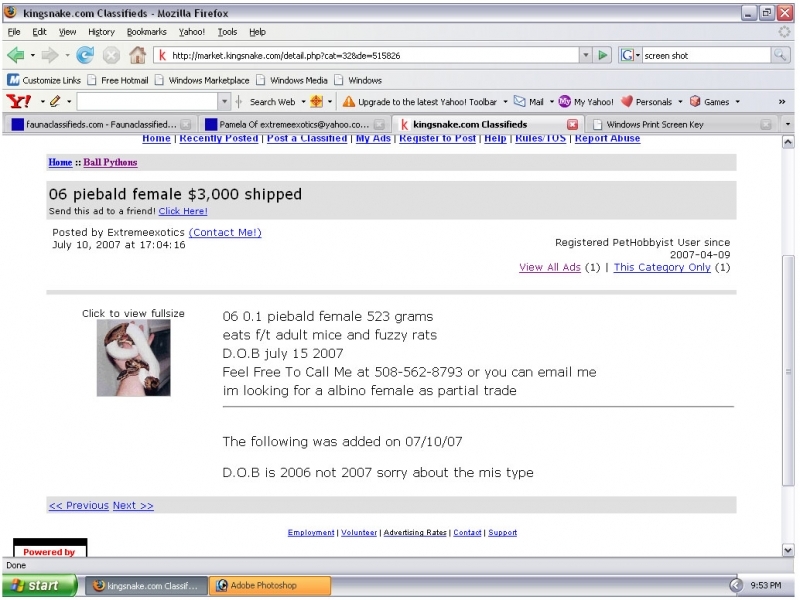This screenshot has width=800, height=600.
Task: Click the piebald snake thumbnail image
Action: coord(133,358)
